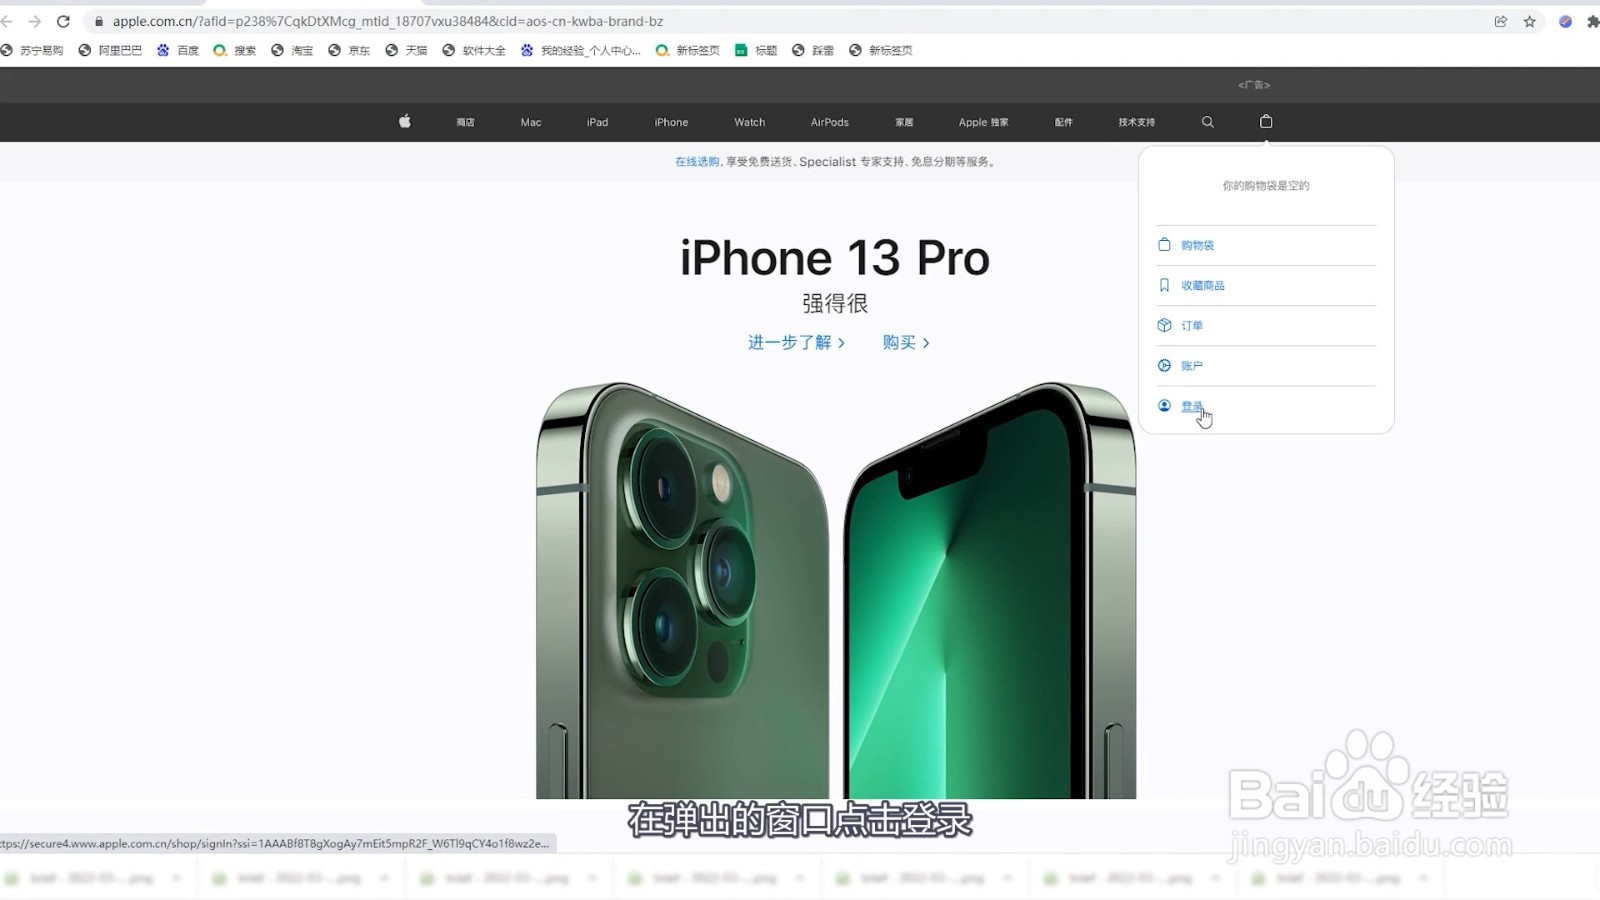The width and height of the screenshot is (1600, 900).
Task: Open the 软件大全 bookmark
Action: pyautogui.click(x=474, y=50)
